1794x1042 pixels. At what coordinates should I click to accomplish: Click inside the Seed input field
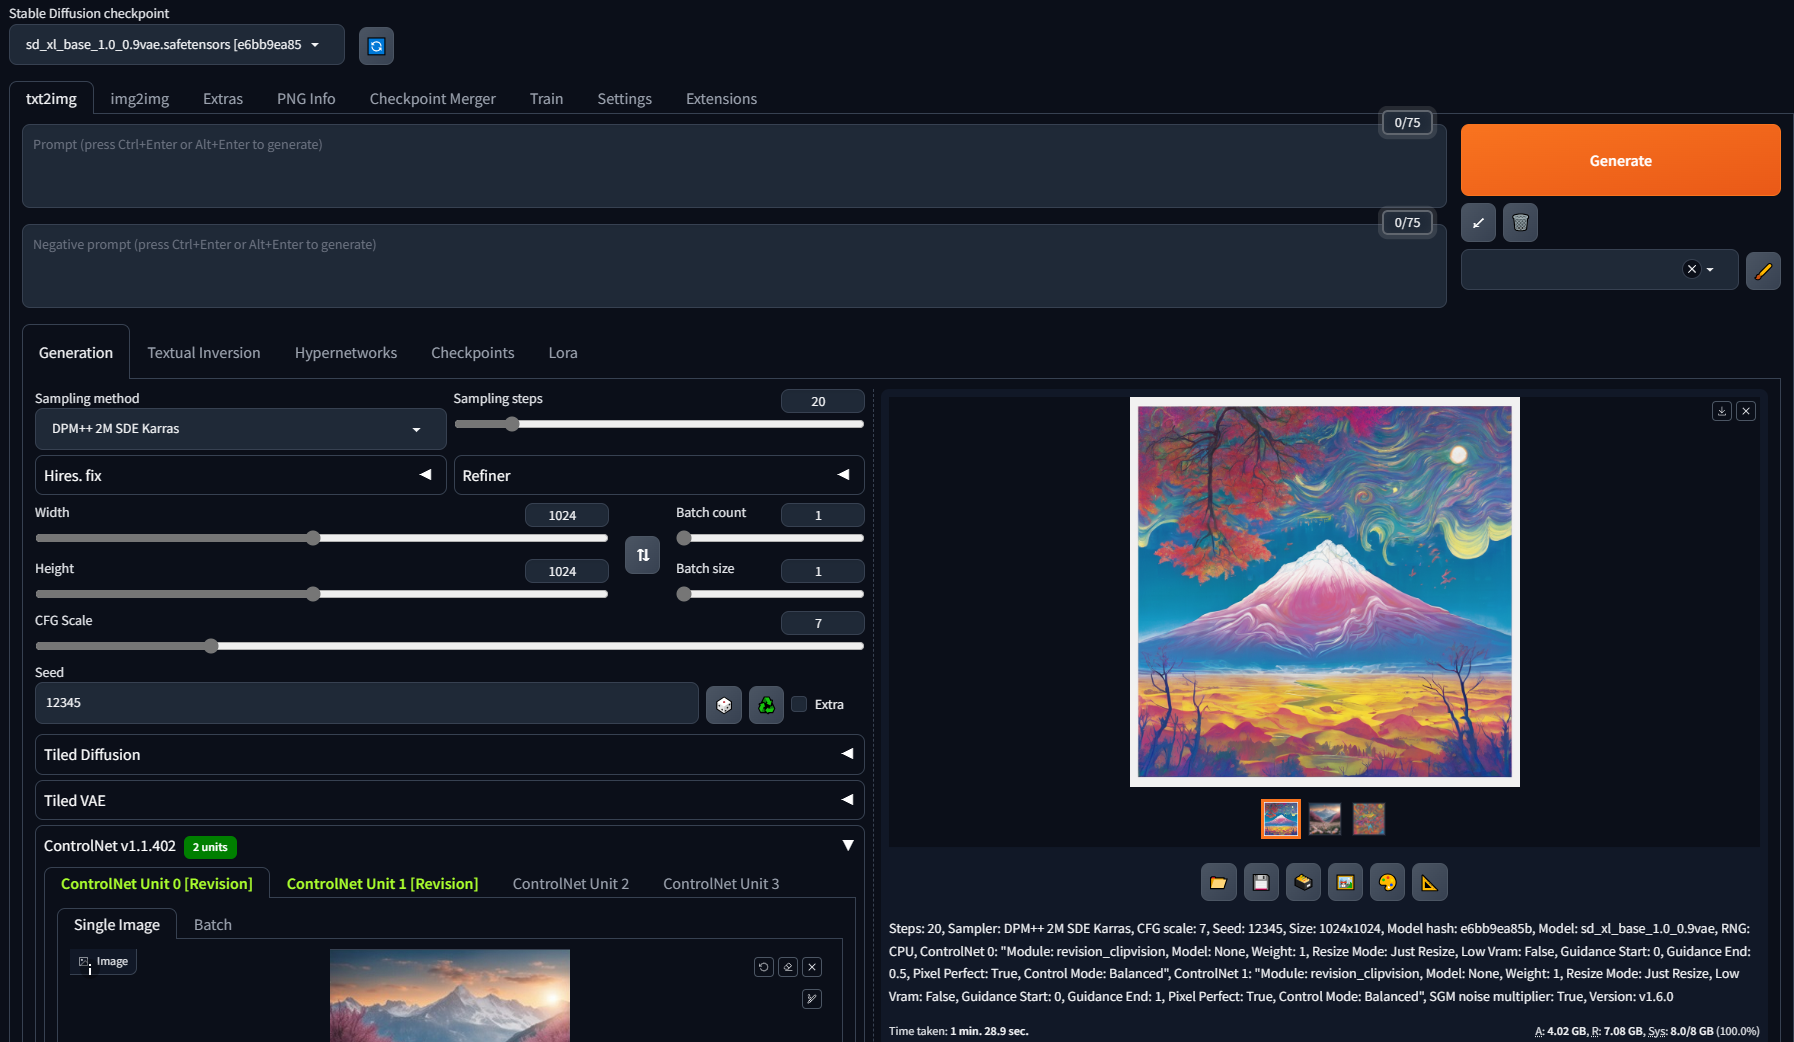[367, 703]
